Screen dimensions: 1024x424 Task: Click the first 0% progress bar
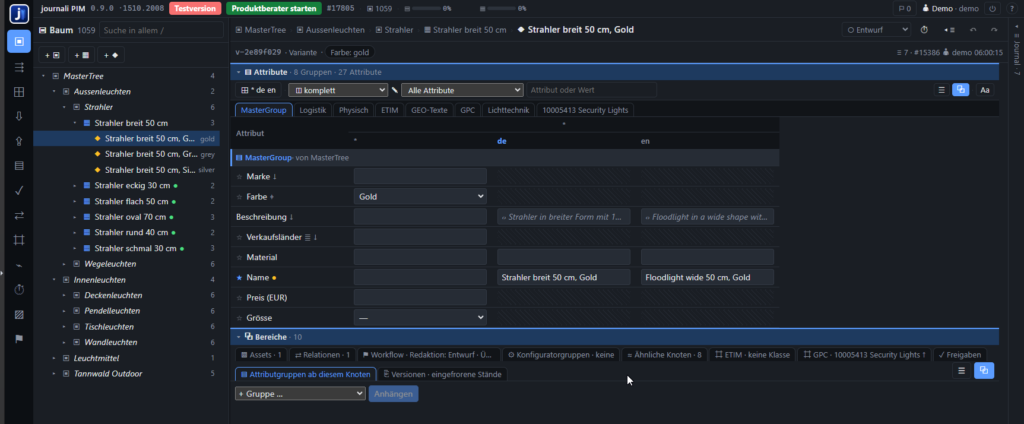pyautogui.click(x=428, y=9)
